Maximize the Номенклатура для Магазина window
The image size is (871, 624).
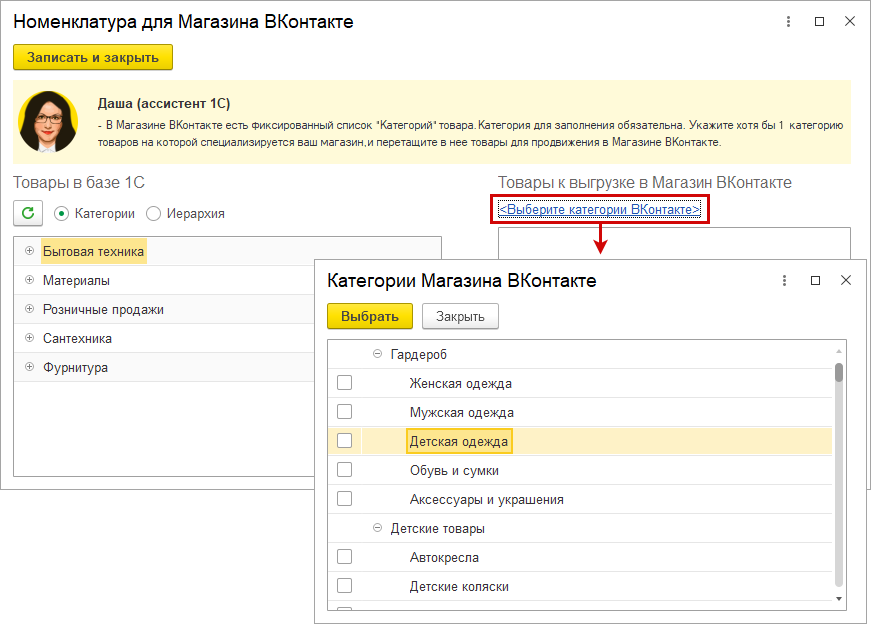[x=819, y=22]
